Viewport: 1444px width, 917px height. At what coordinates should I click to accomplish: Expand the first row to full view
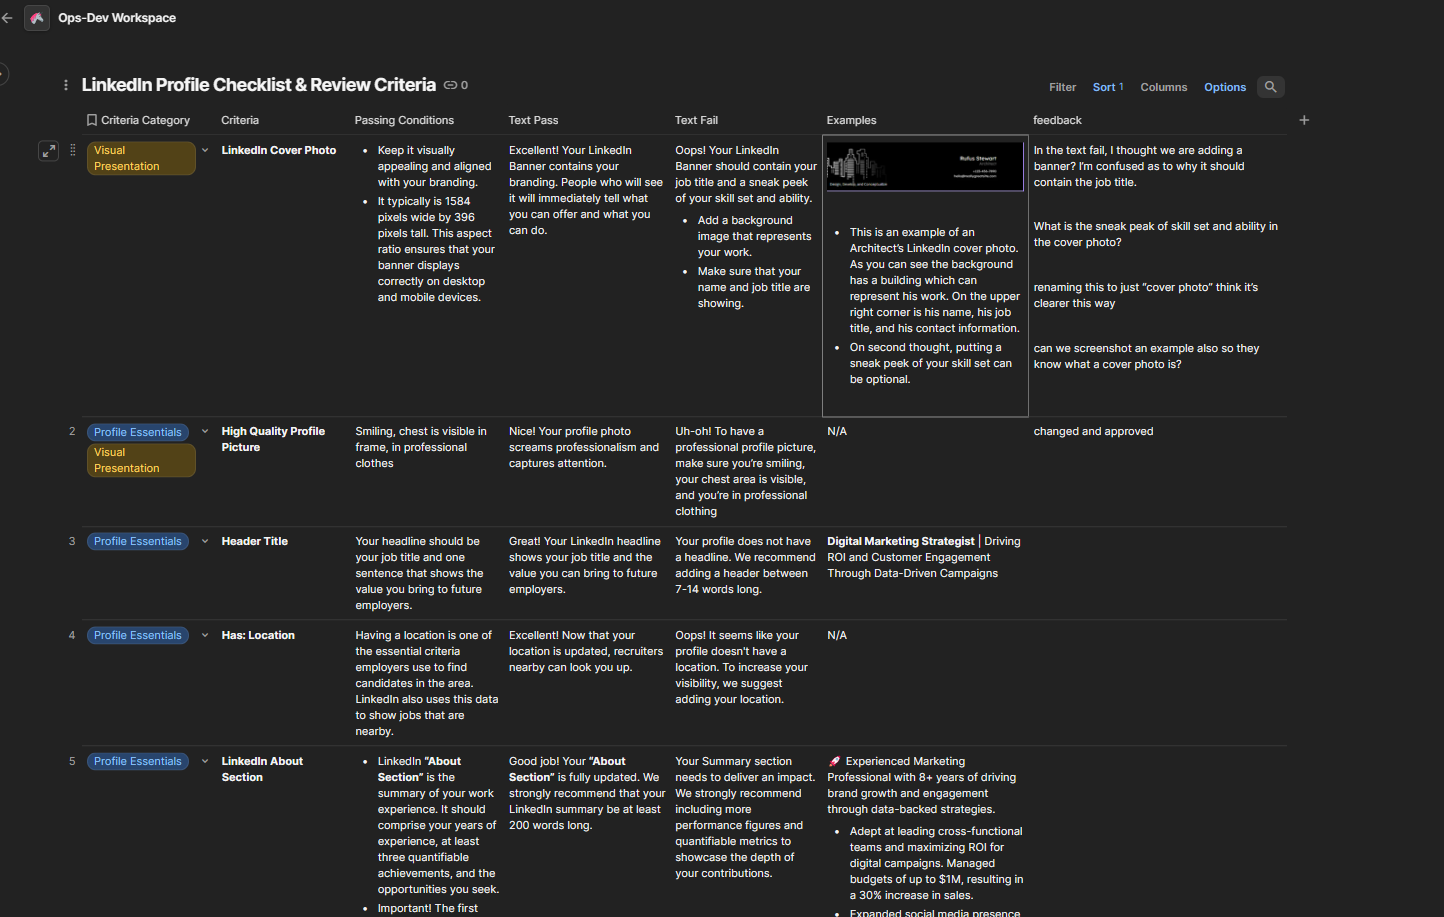48,151
